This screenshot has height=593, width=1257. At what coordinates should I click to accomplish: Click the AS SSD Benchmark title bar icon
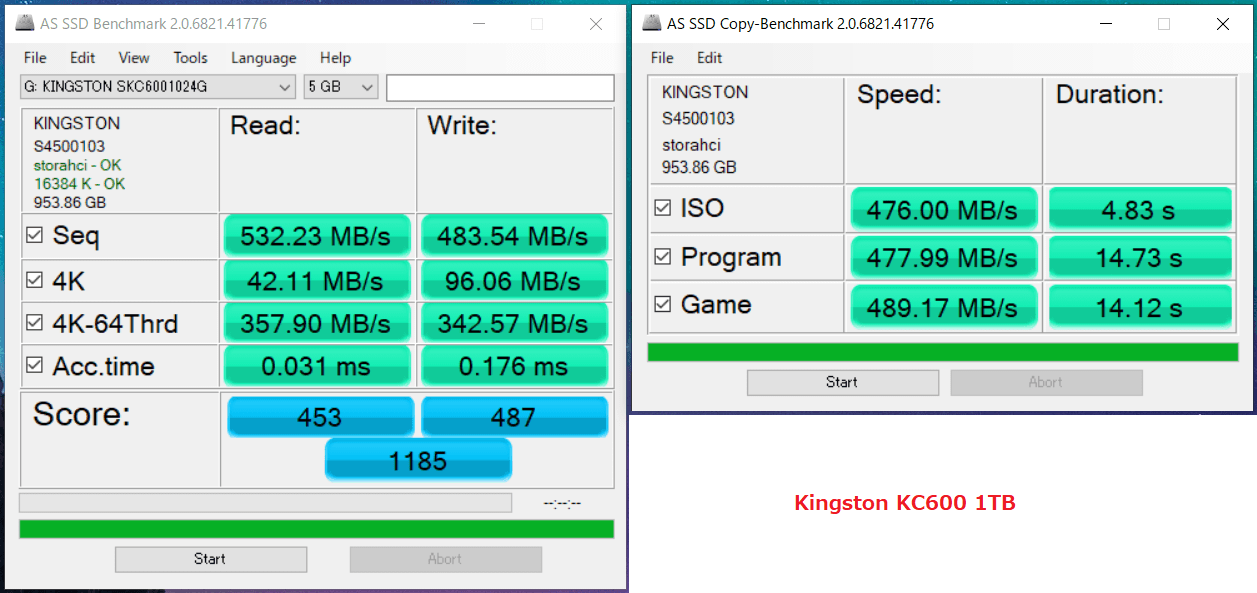[x=26, y=23]
